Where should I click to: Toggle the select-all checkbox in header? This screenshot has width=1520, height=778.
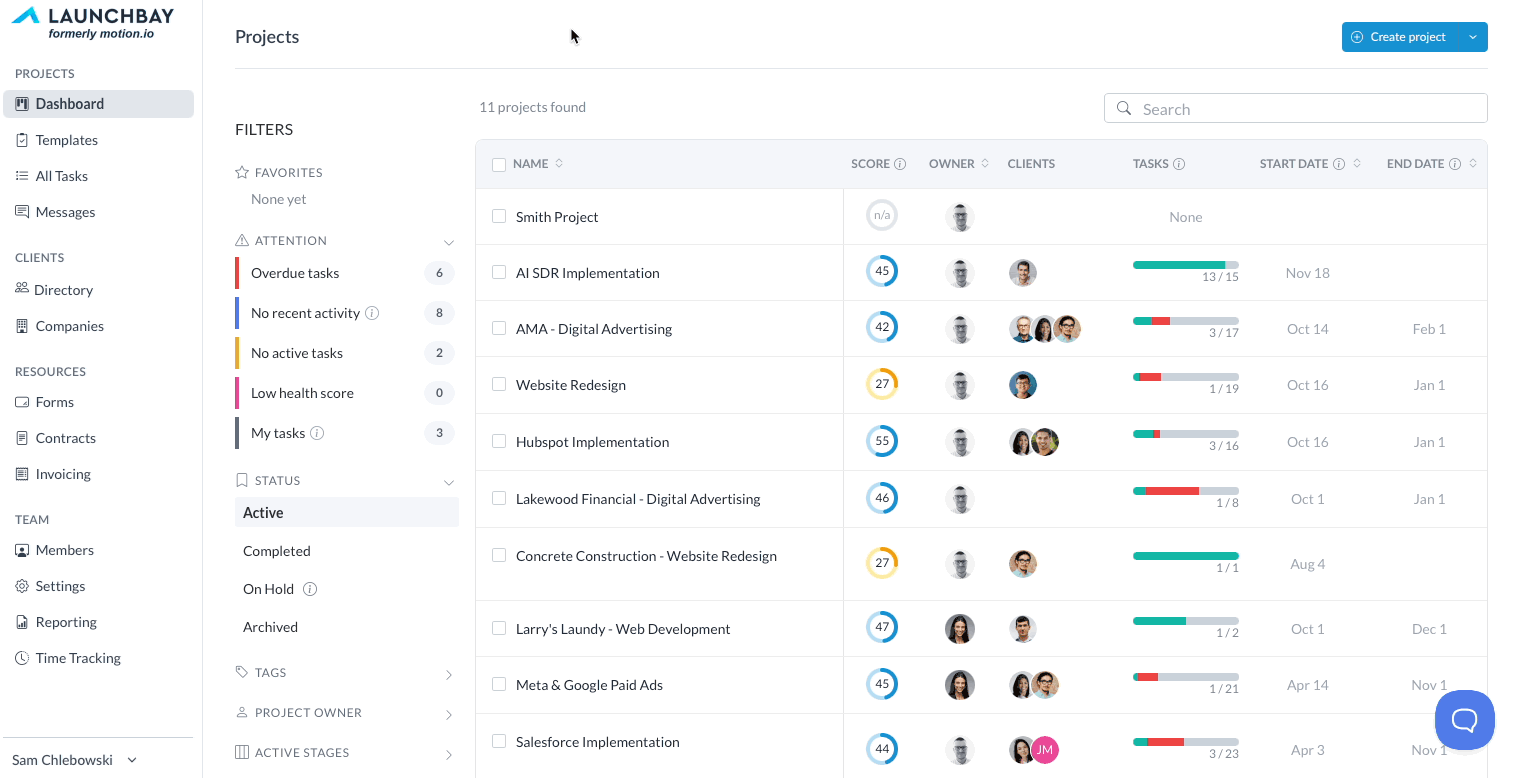[499, 164]
